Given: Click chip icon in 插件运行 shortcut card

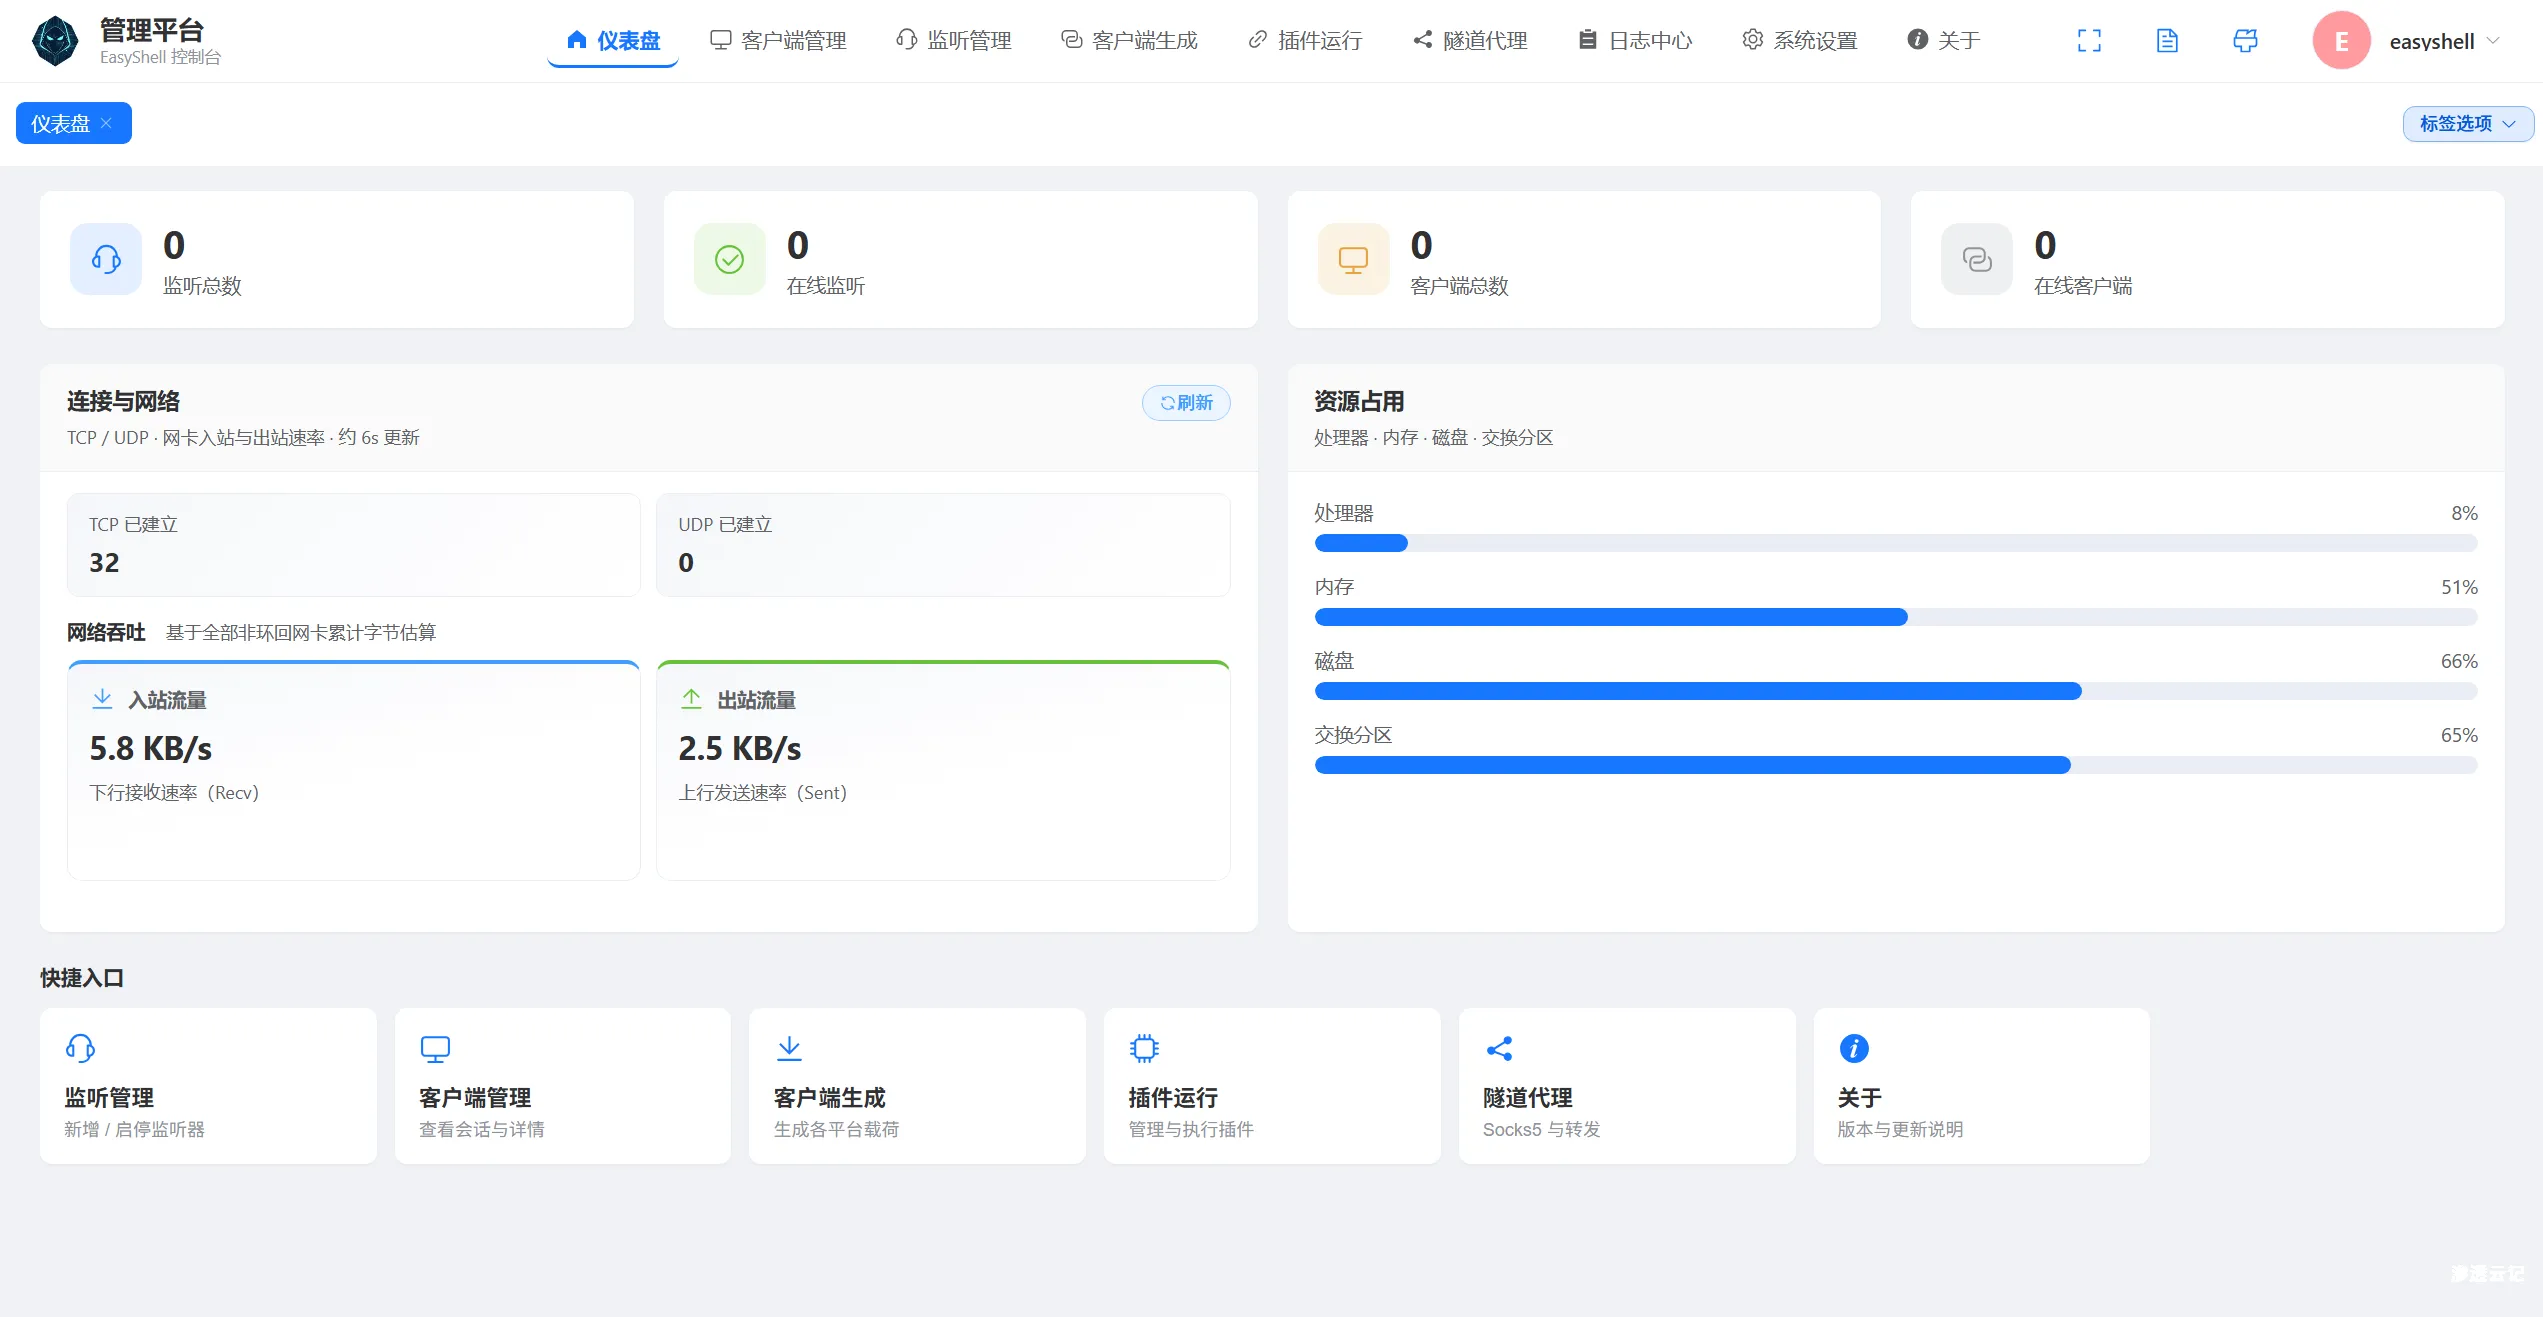Looking at the screenshot, I should (x=1144, y=1048).
